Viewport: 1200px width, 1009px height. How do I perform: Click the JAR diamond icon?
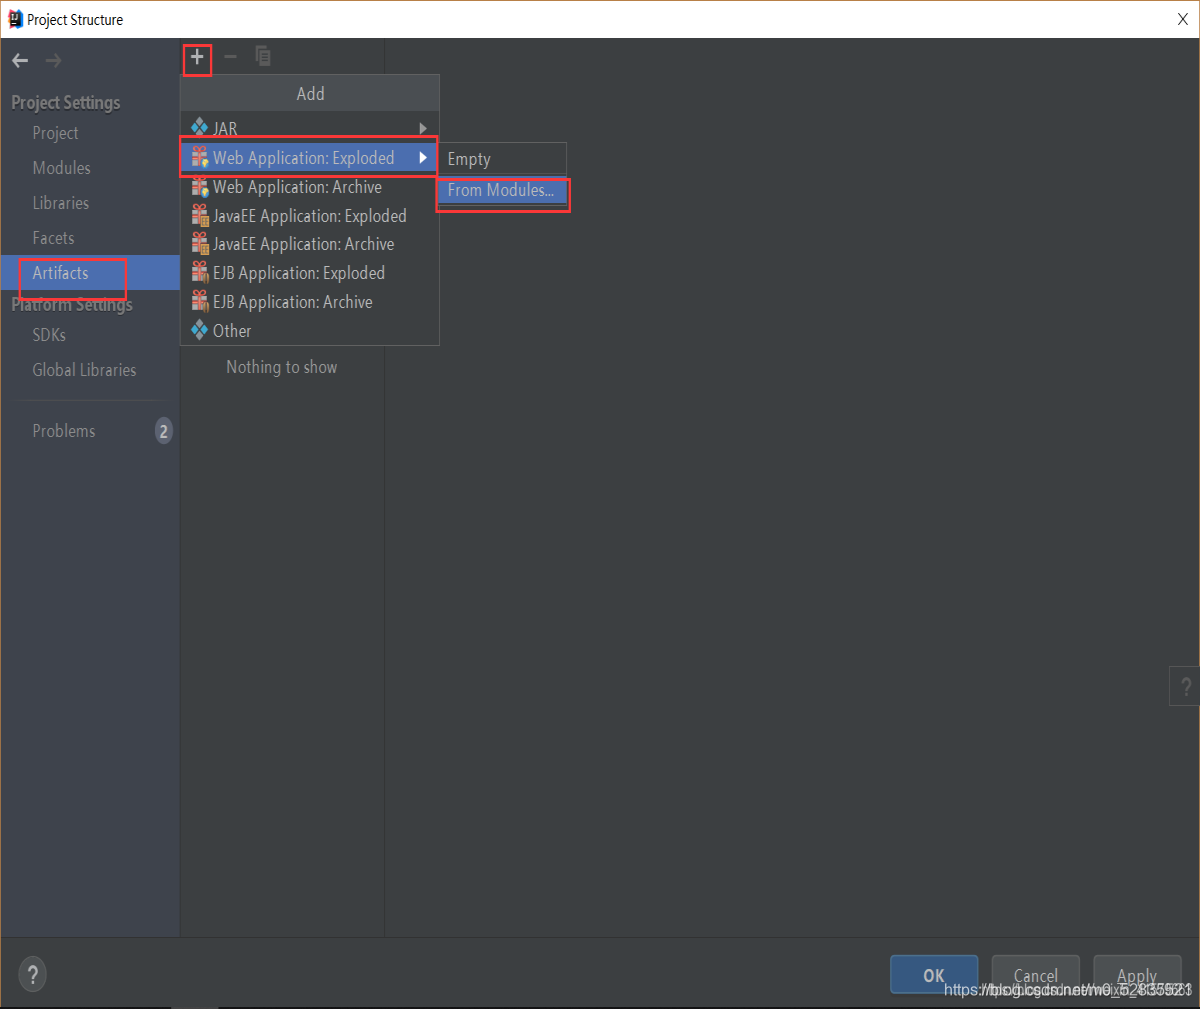point(200,127)
